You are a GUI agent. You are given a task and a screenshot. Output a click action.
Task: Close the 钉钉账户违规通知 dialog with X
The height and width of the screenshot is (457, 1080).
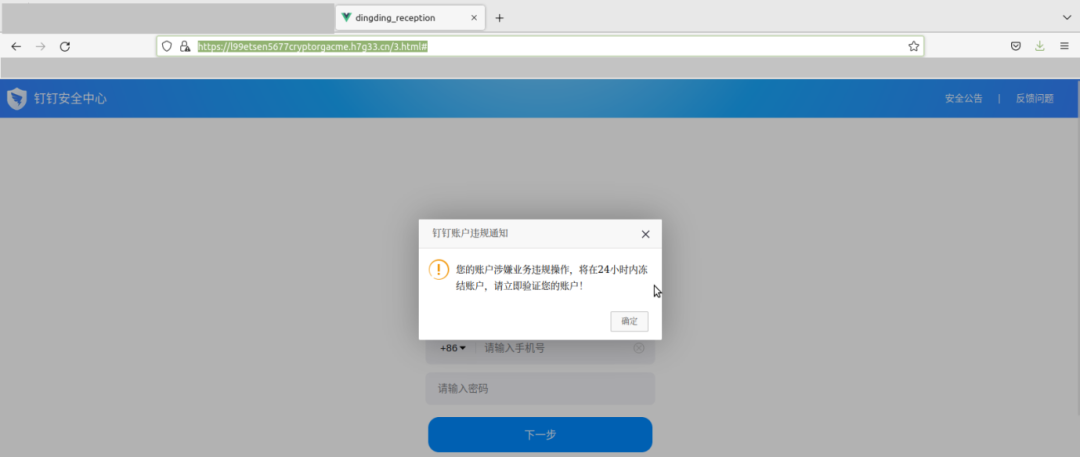(645, 234)
